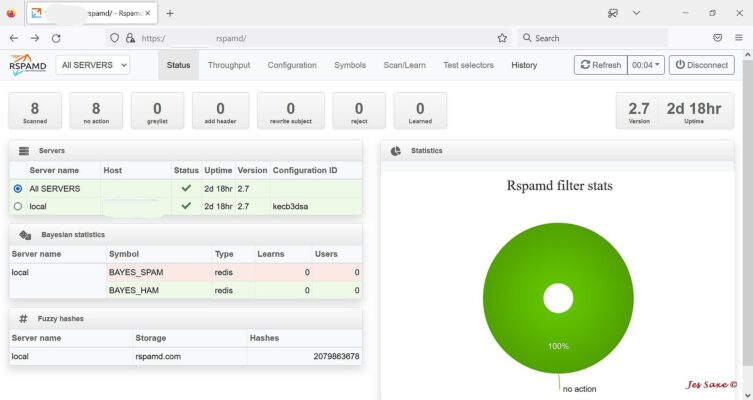Click the browser address bar
Screen dimensions: 753x400
pyautogui.click(x=307, y=38)
